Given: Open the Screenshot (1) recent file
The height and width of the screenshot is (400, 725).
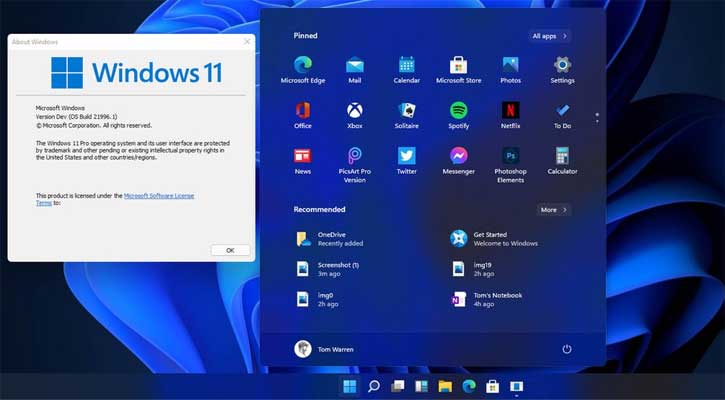Looking at the screenshot, I should pyautogui.click(x=328, y=269).
